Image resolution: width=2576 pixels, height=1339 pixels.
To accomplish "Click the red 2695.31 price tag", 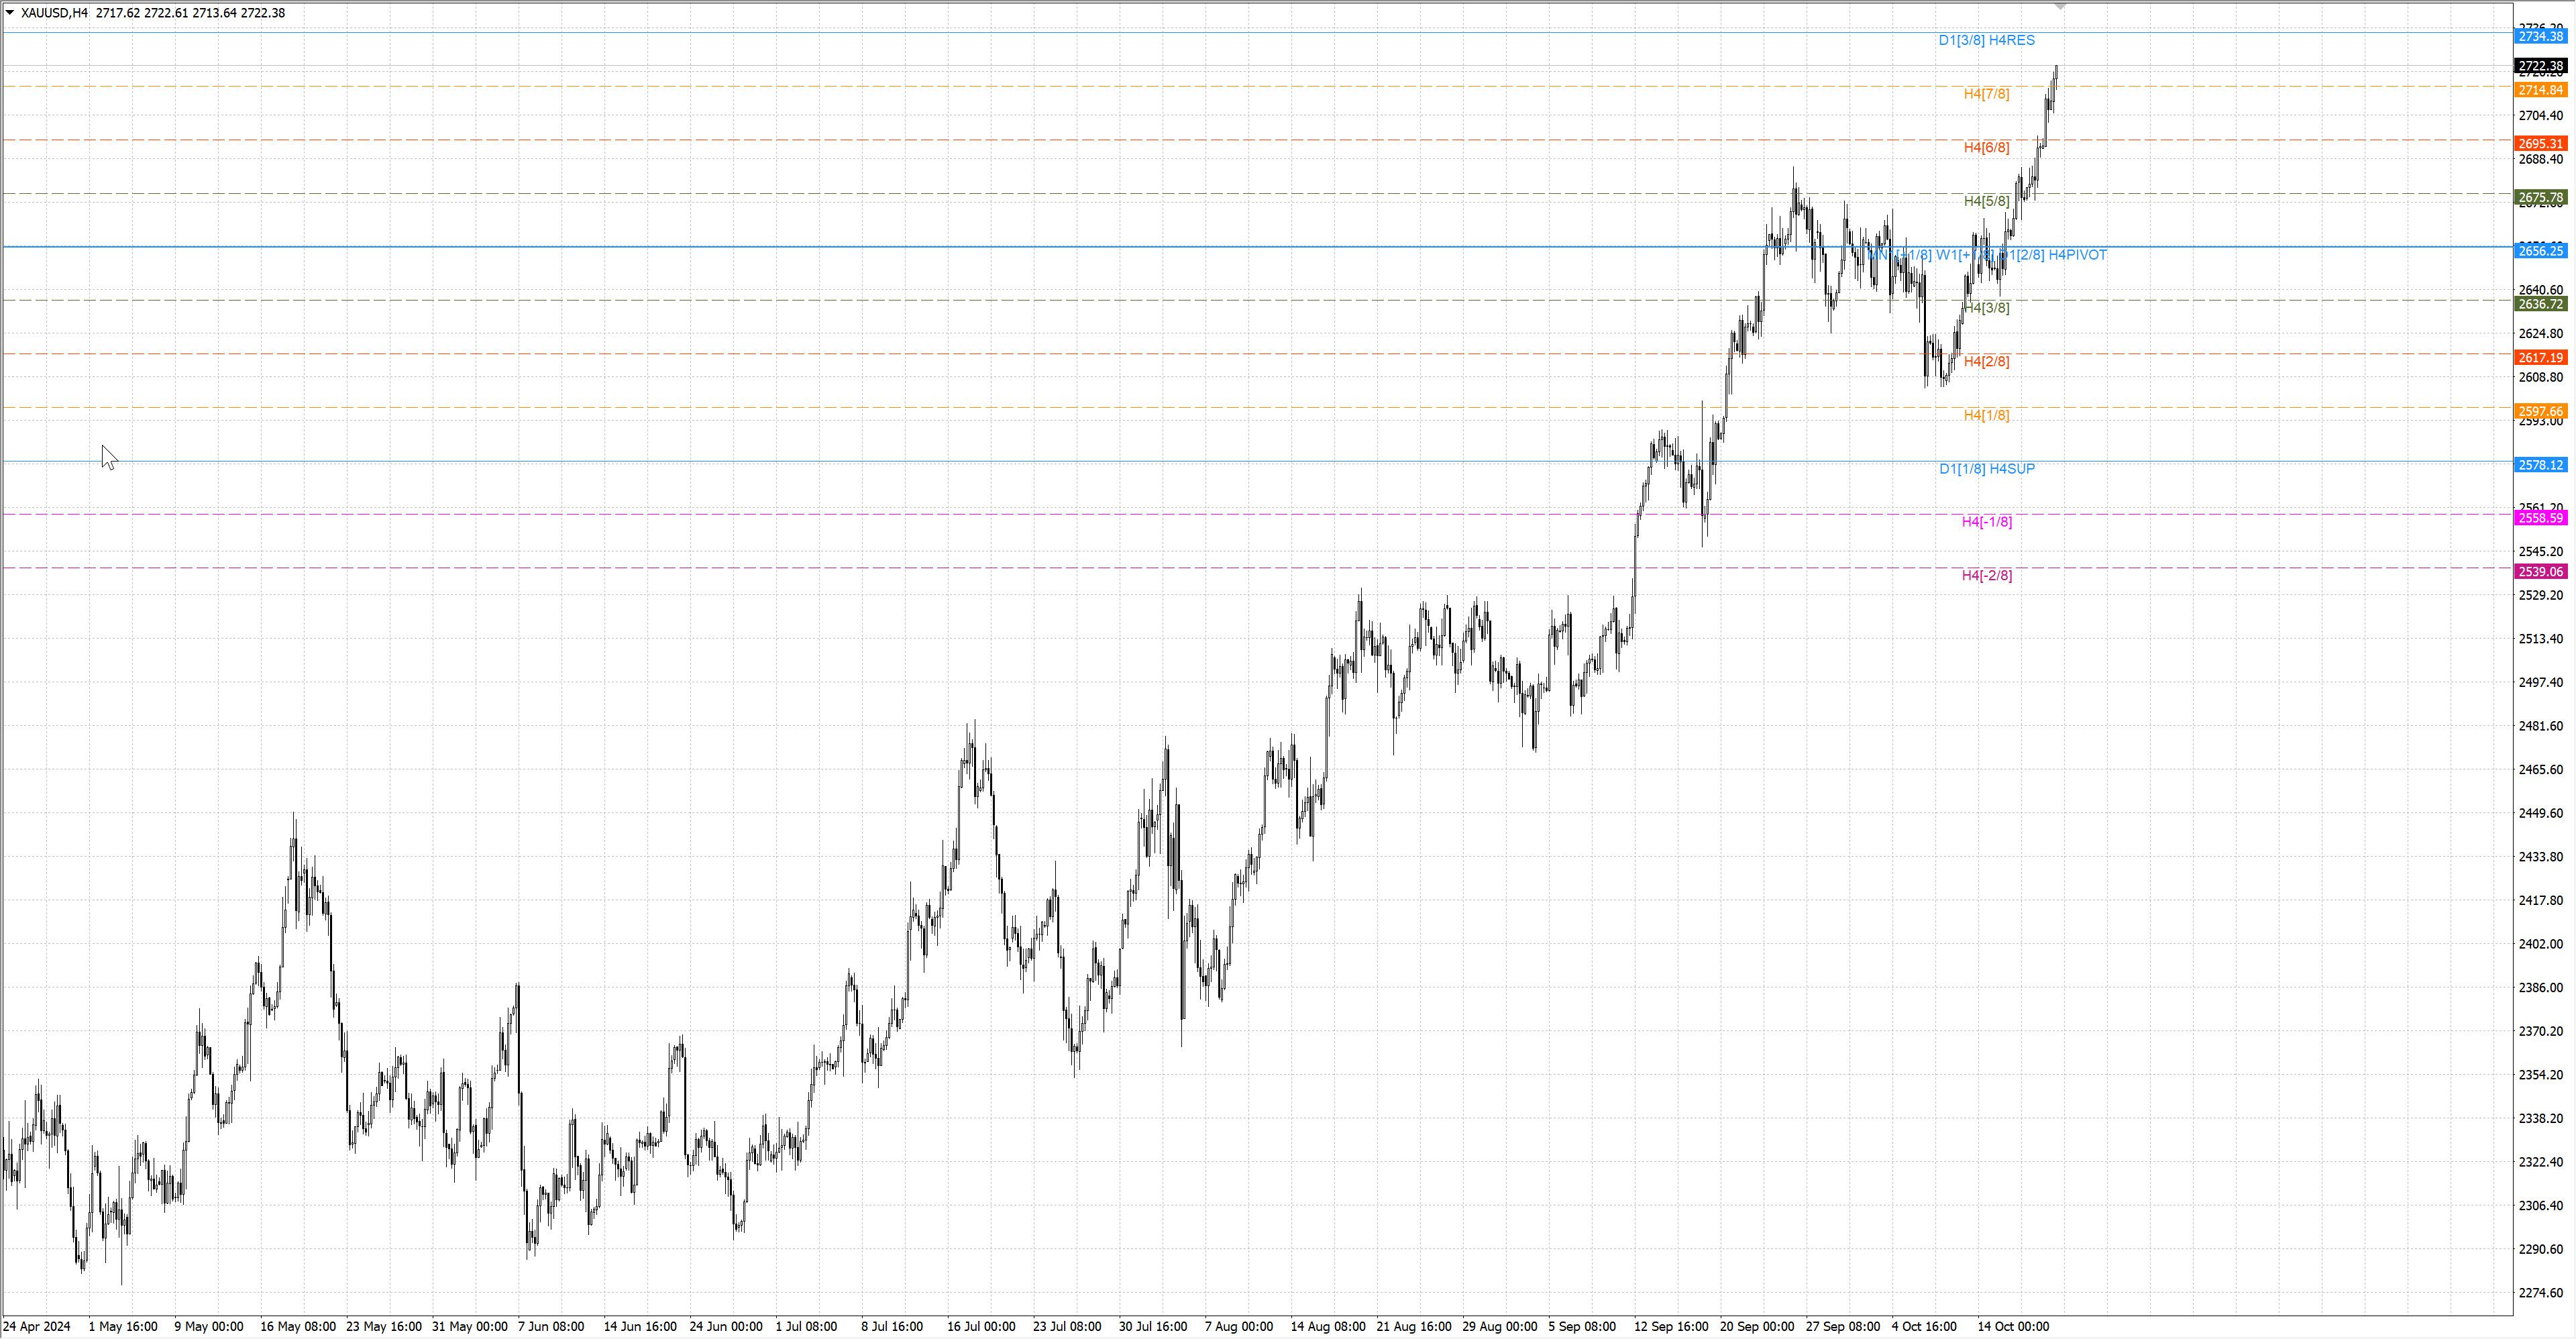I will [2540, 144].
